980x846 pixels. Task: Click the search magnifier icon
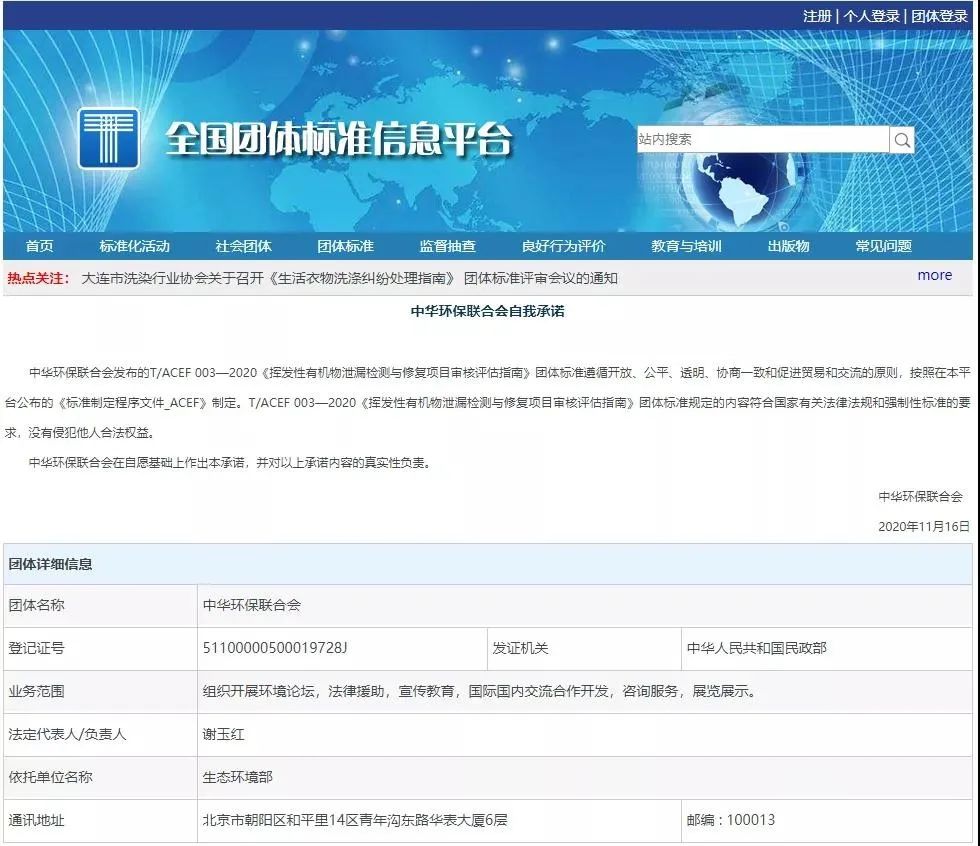click(902, 140)
